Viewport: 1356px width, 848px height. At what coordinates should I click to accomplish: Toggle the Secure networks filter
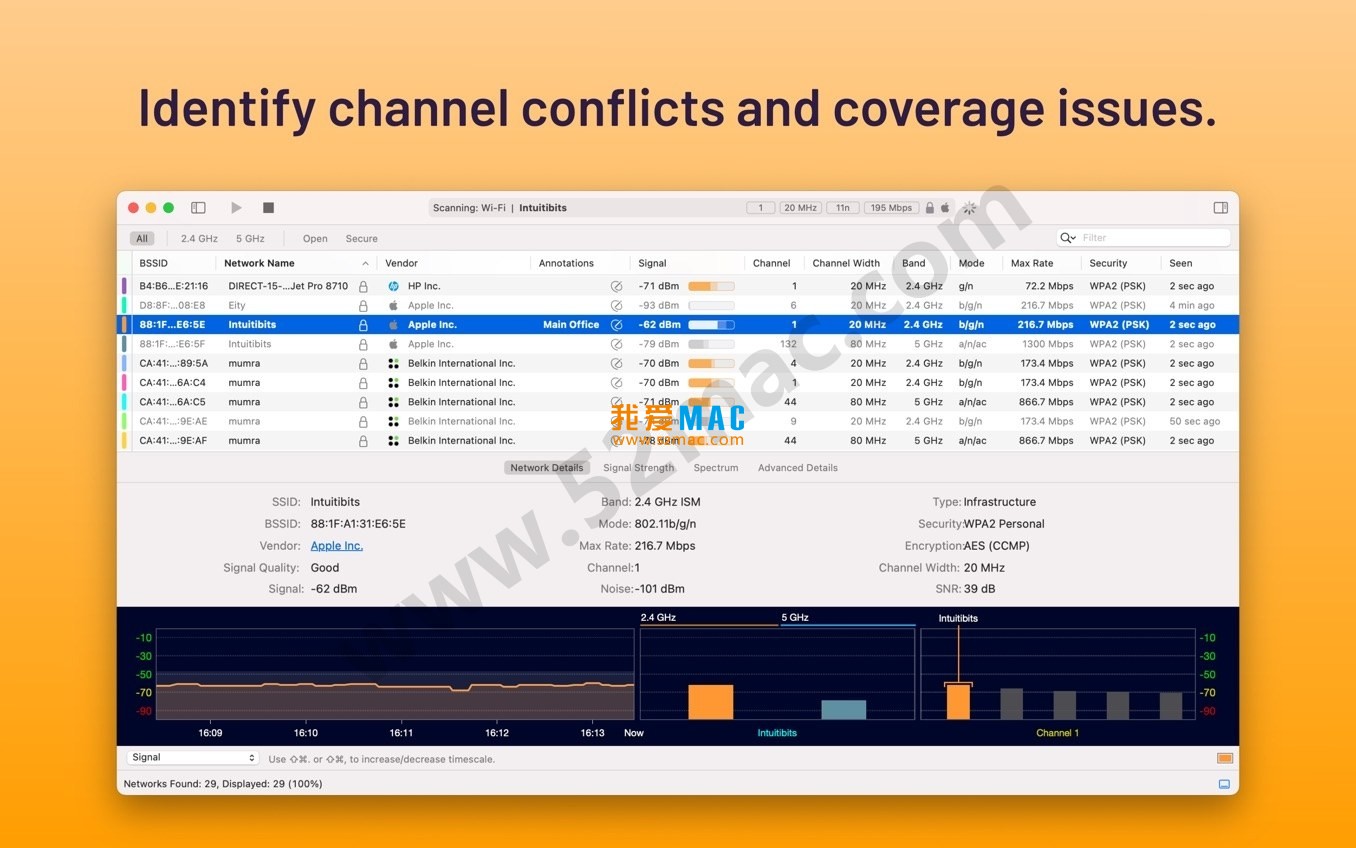[x=361, y=239]
